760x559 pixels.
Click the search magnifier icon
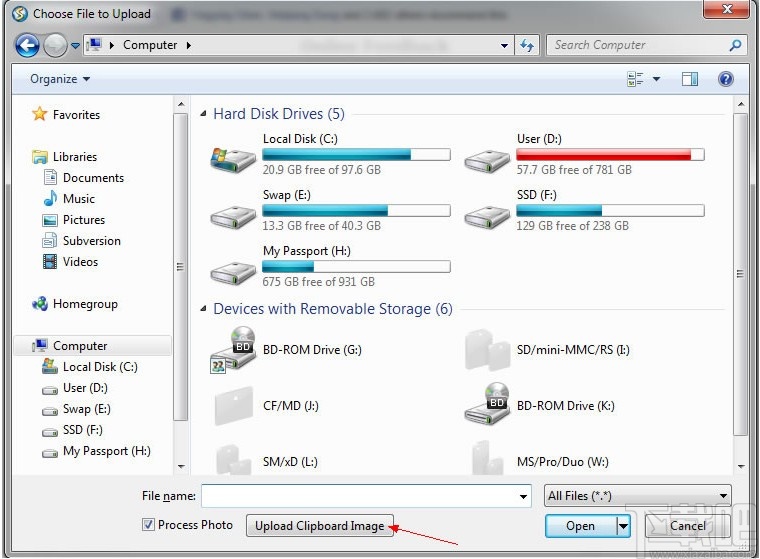(735, 45)
